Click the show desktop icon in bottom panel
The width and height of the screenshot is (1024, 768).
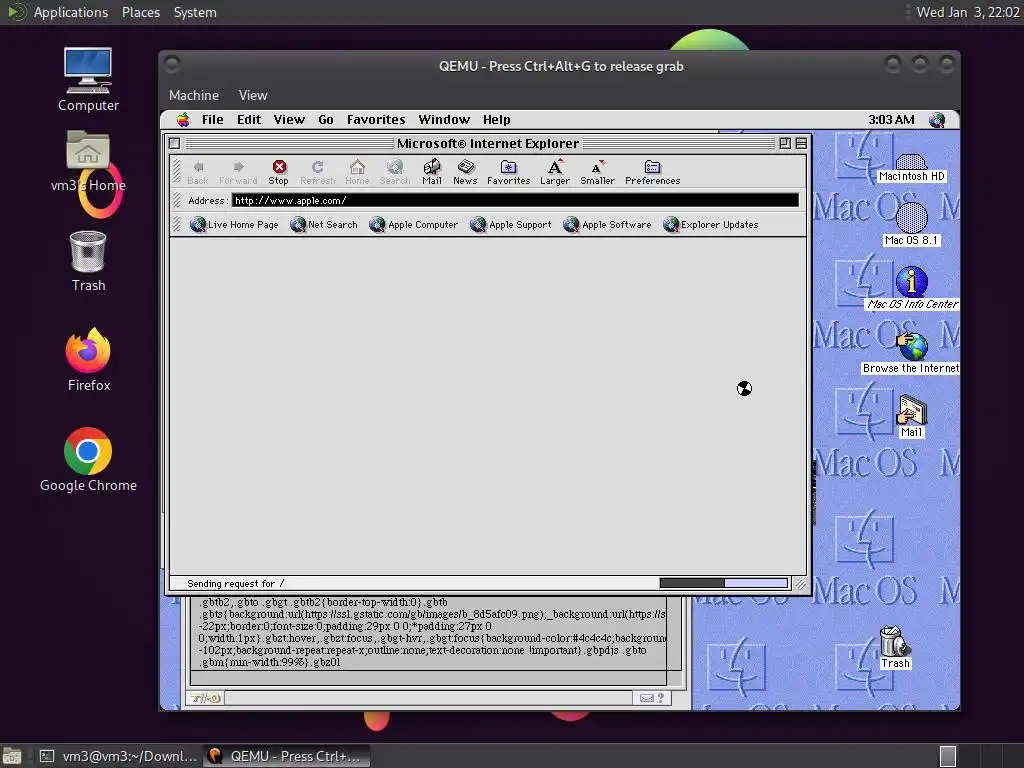tap(12, 756)
